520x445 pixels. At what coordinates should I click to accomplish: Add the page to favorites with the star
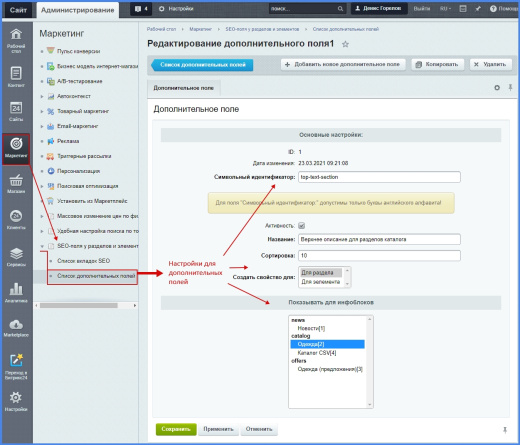[x=345, y=44]
